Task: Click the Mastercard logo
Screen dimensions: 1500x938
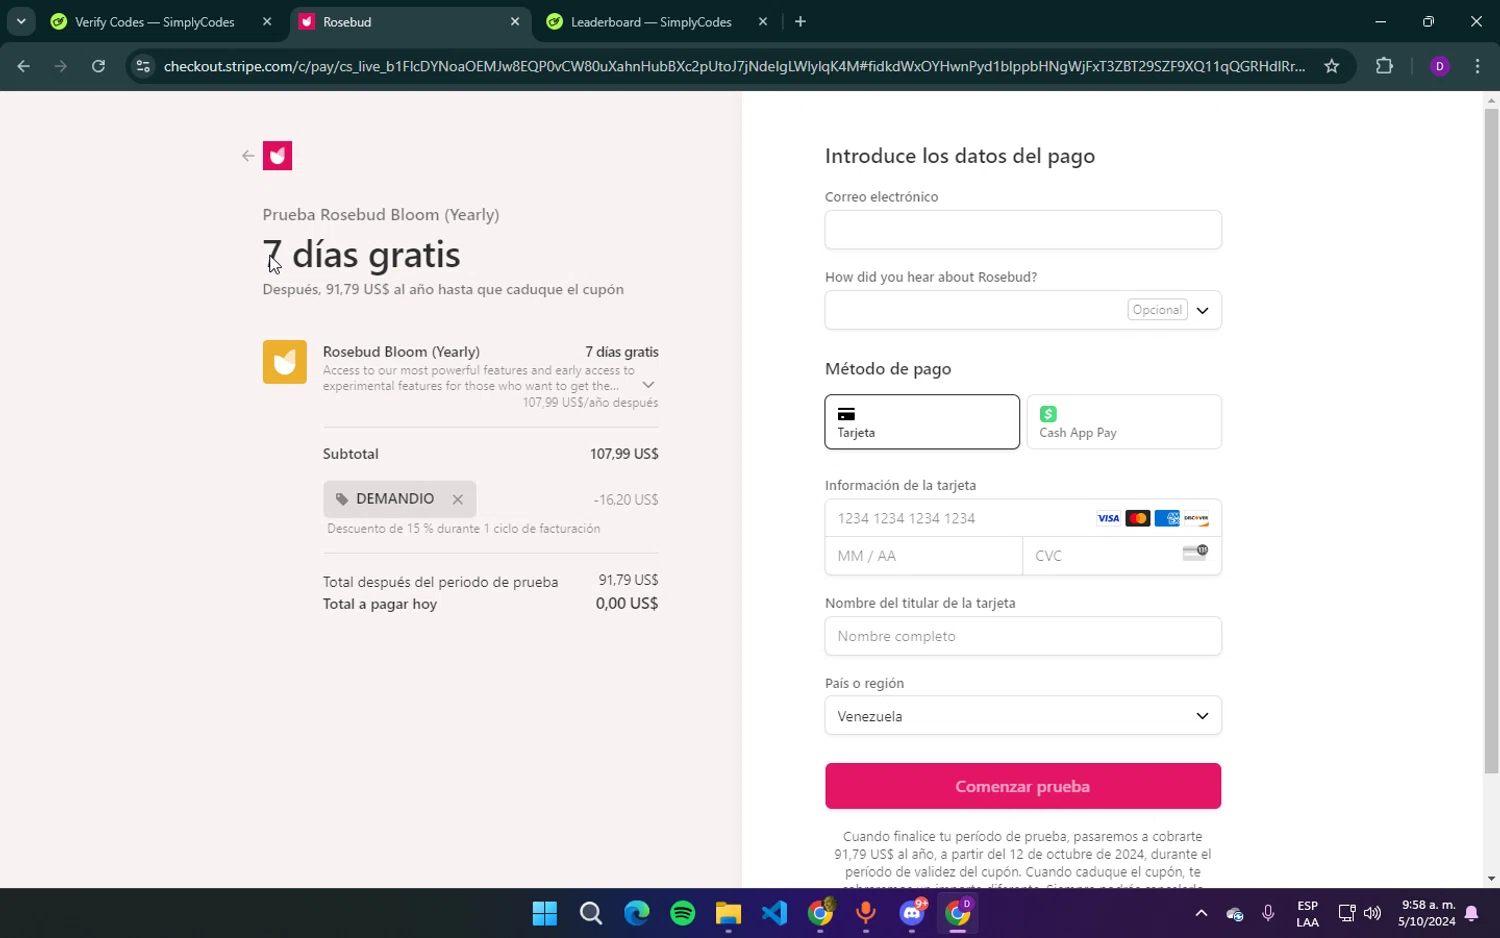Action: coord(1137,518)
